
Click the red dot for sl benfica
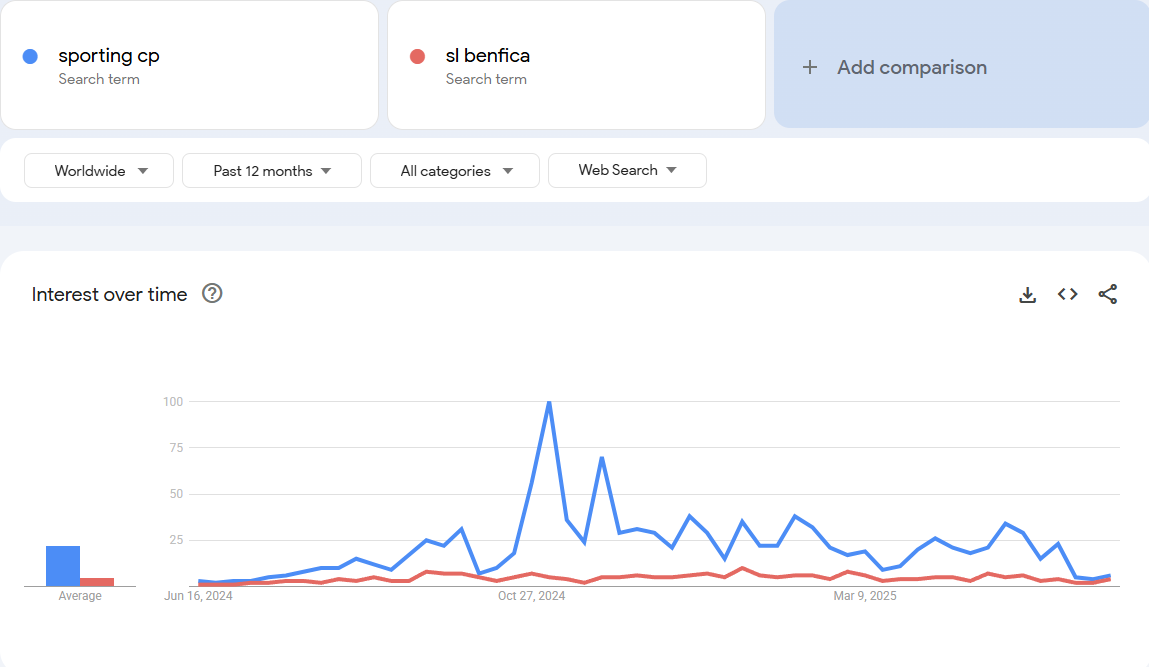(418, 56)
